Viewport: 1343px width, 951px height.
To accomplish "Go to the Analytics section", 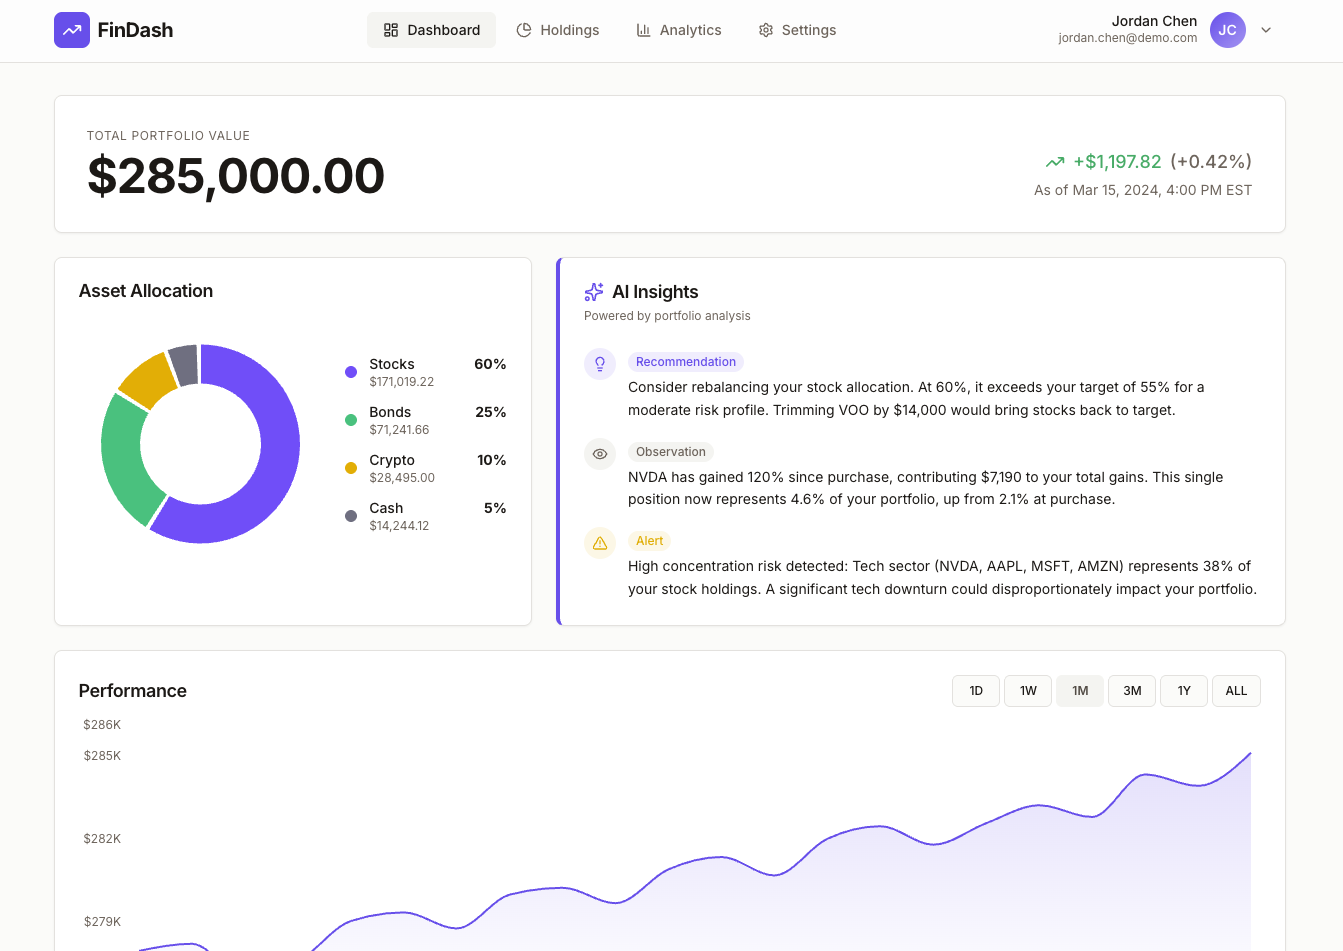I will (690, 30).
